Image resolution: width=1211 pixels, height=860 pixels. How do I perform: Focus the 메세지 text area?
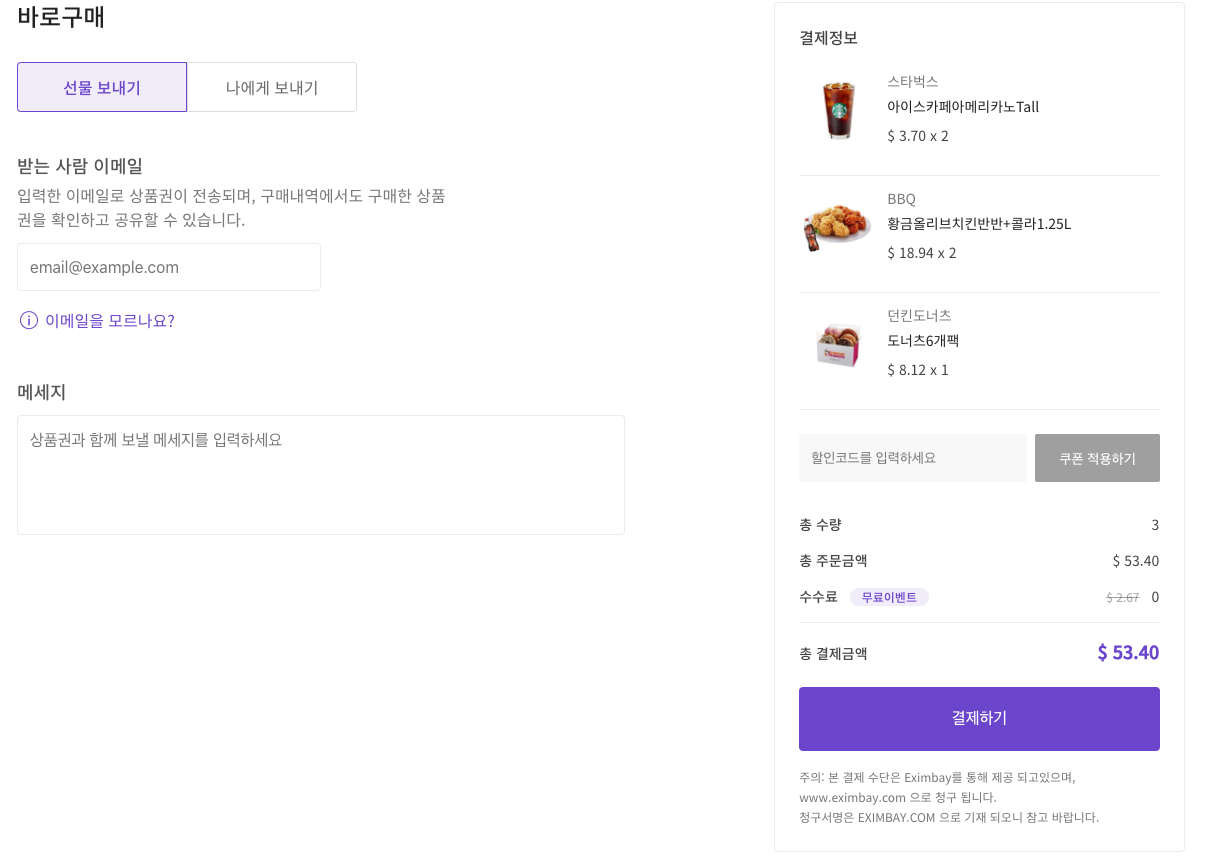click(321, 475)
